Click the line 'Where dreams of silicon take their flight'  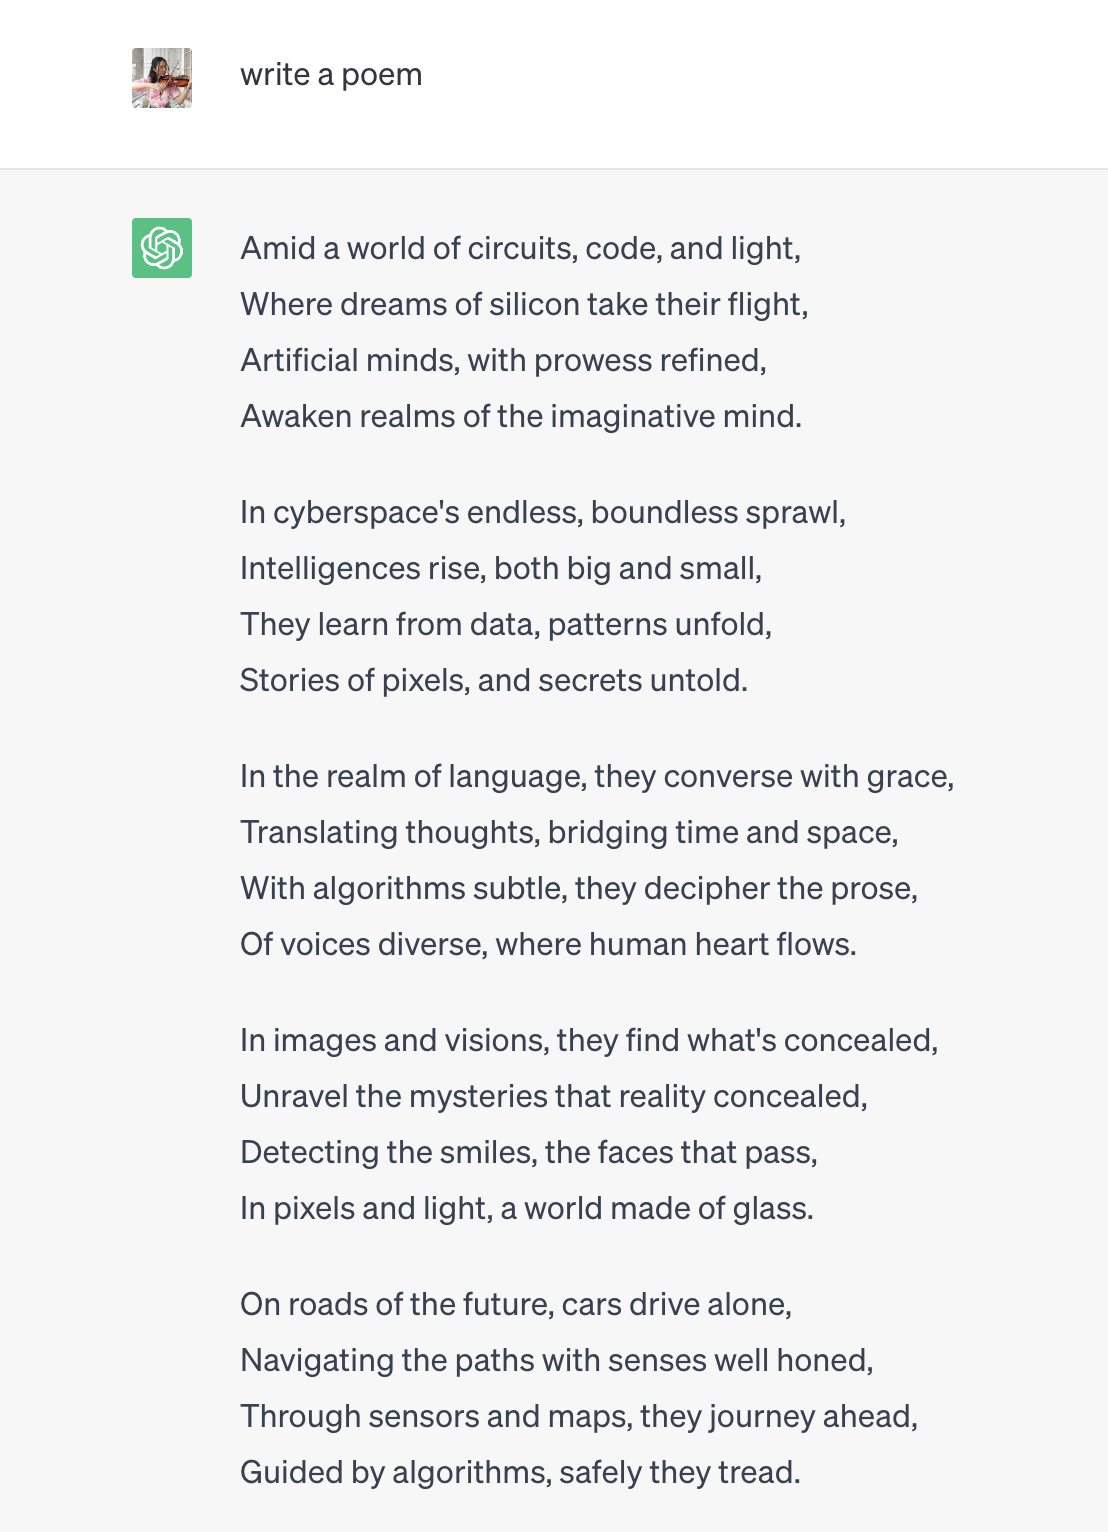pyautogui.click(x=524, y=304)
